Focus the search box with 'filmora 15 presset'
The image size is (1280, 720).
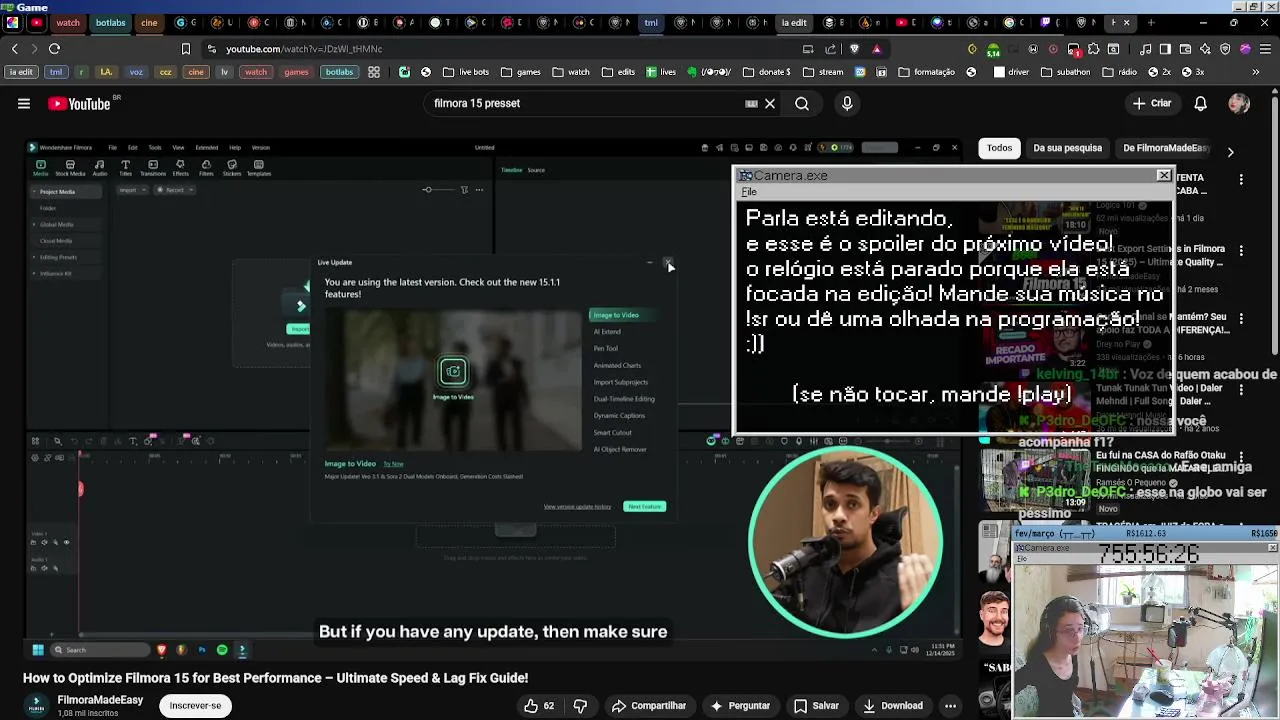click(x=585, y=103)
